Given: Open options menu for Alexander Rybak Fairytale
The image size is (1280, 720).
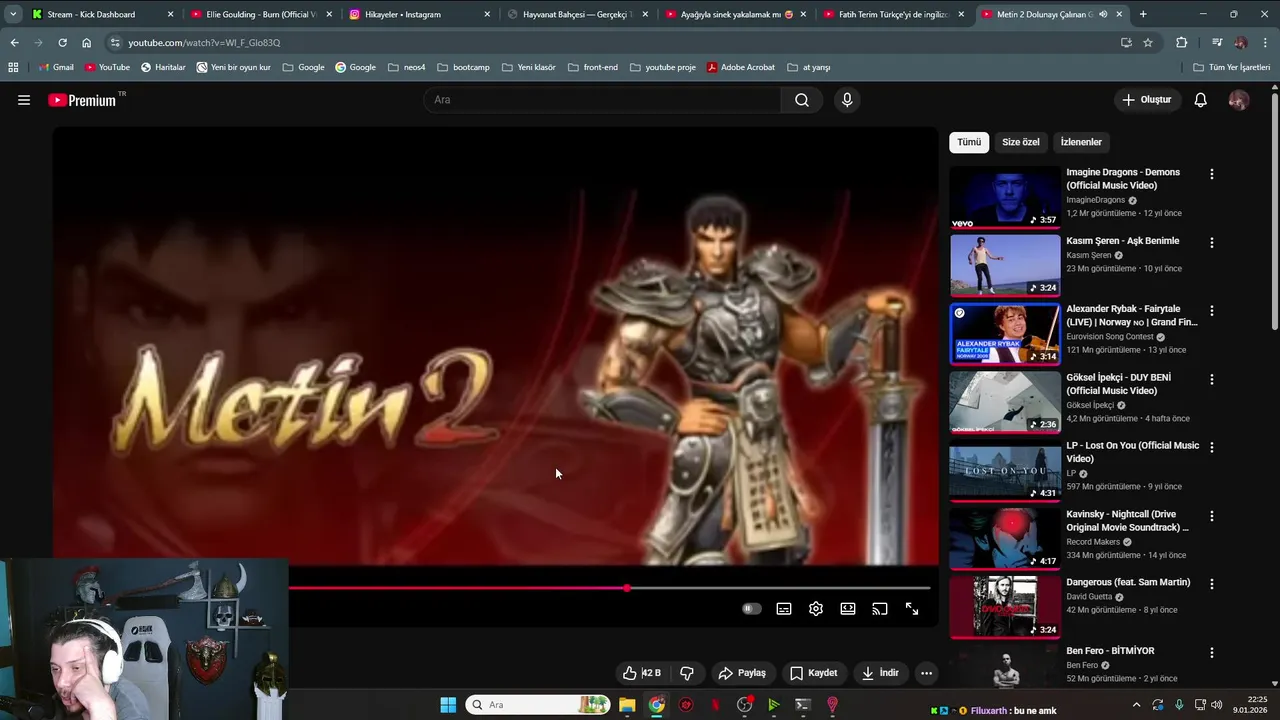Looking at the screenshot, I should [x=1212, y=311].
